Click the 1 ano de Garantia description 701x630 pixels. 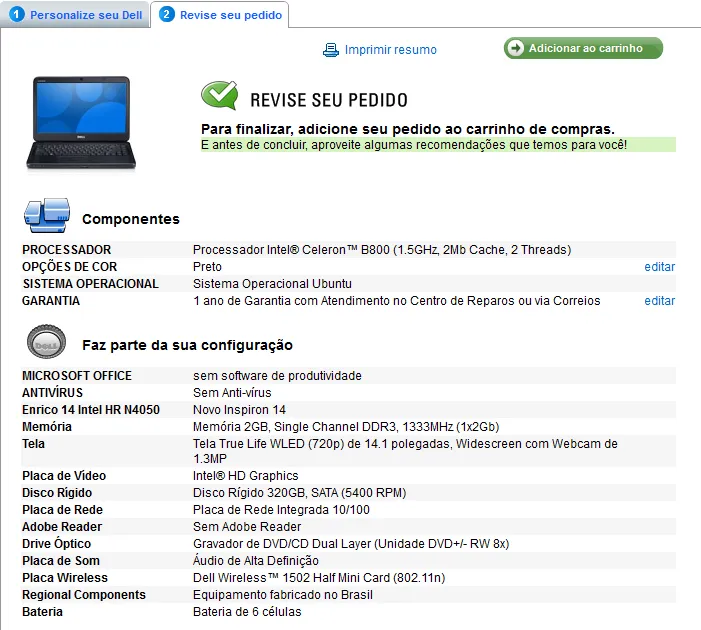pyautogui.click(x=397, y=301)
